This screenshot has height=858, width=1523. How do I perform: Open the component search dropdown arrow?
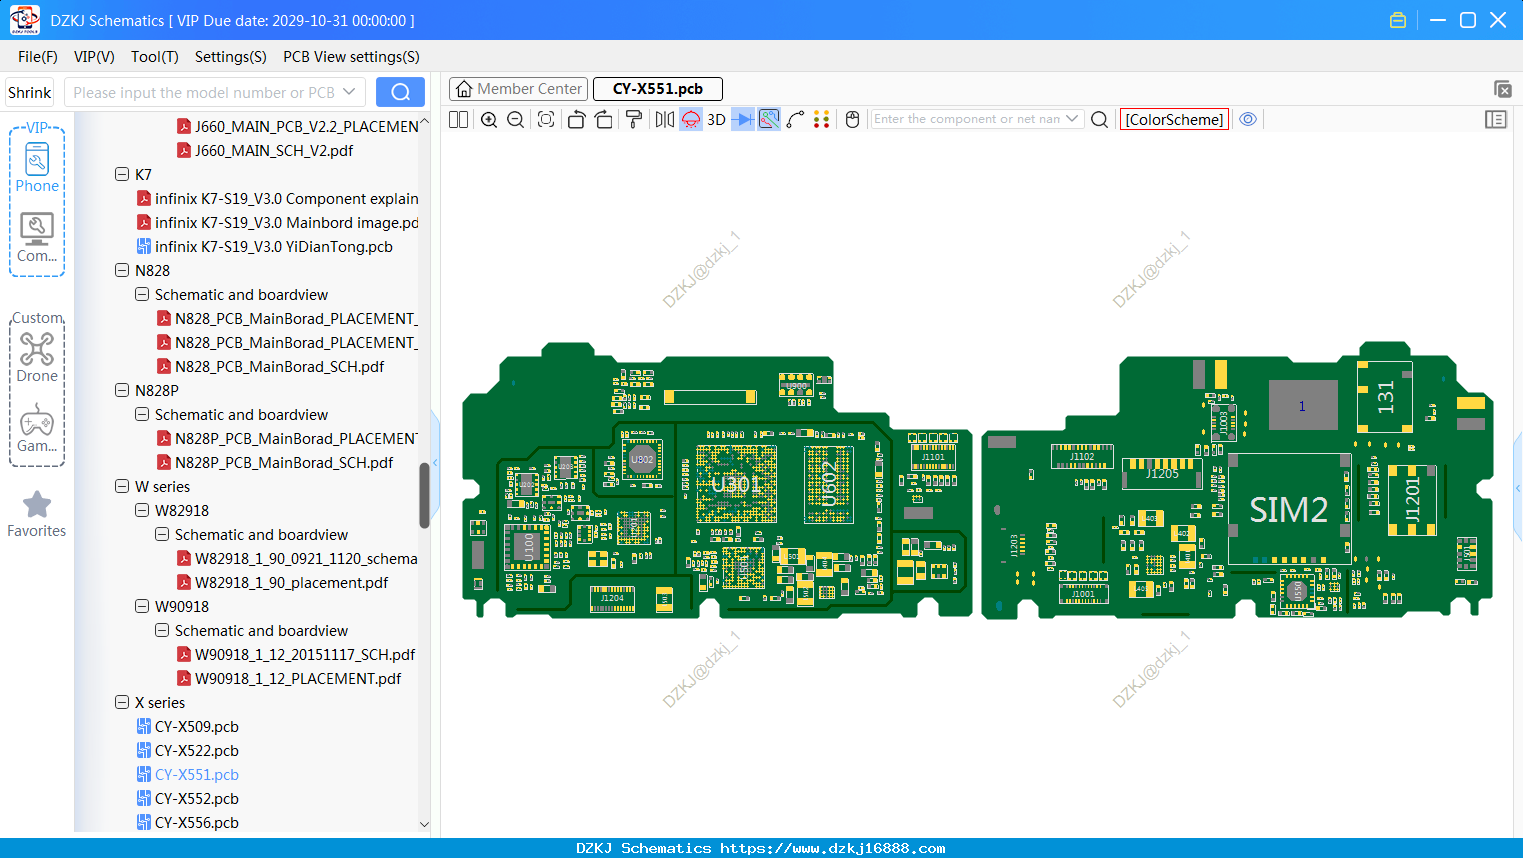pos(1072,118)
